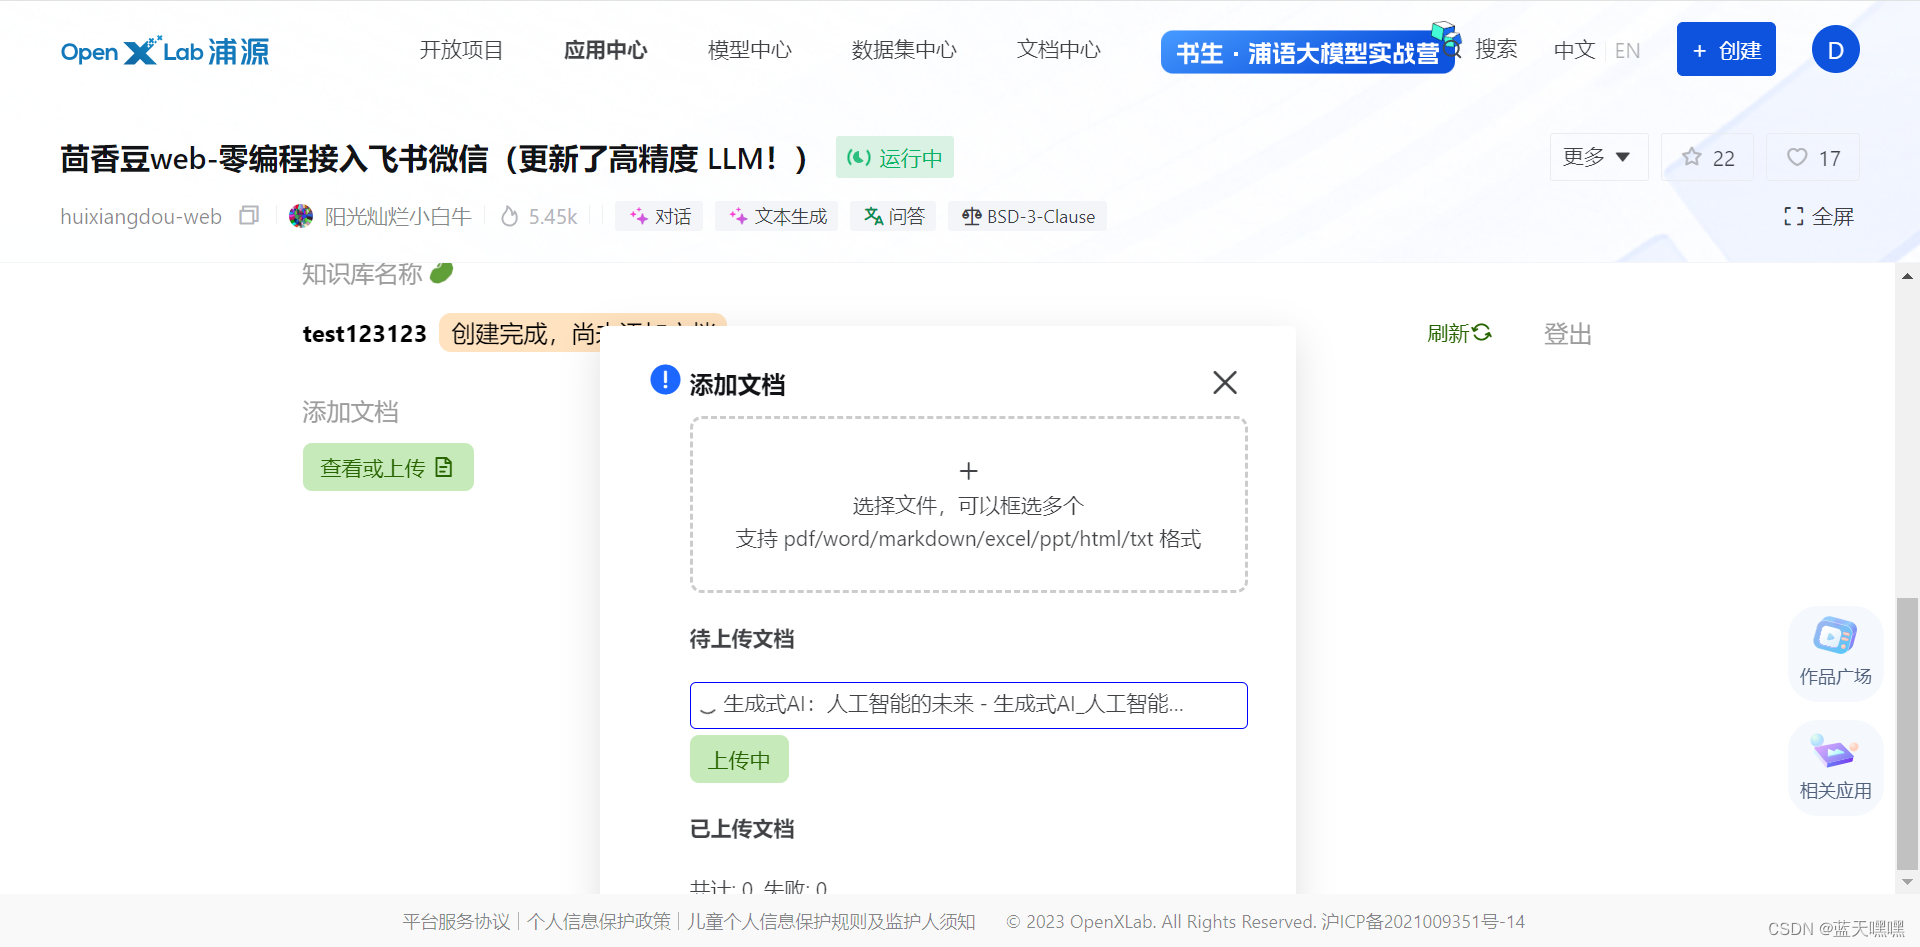This screenshot has width=1920, height=947.
Task: Open 作品广场 floating shortcut
Action: [1835, 653]
